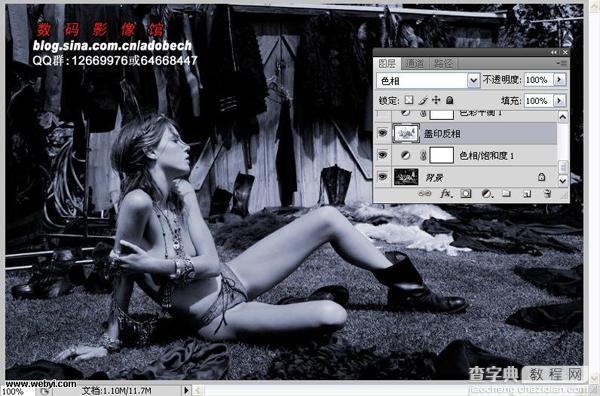Click the 背景 layer thumbnail

coord(406,177)
